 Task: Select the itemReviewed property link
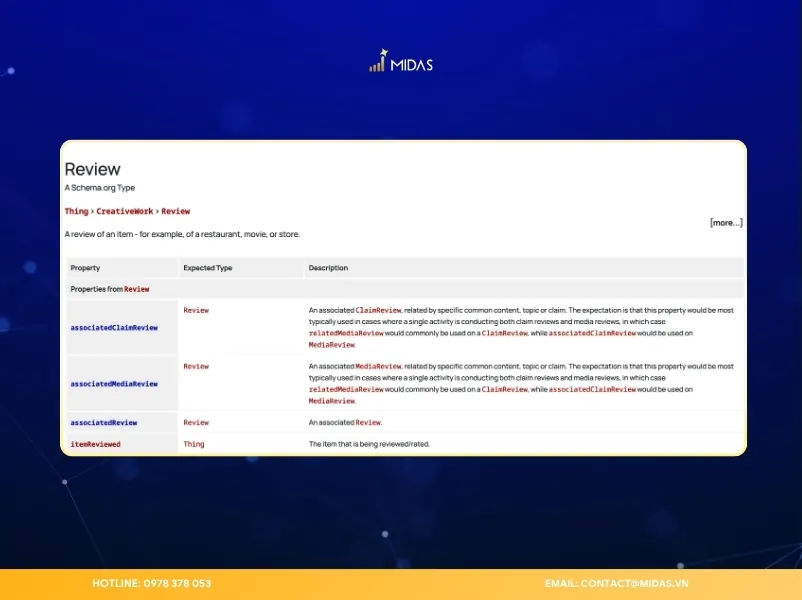(x=95, y=443)
